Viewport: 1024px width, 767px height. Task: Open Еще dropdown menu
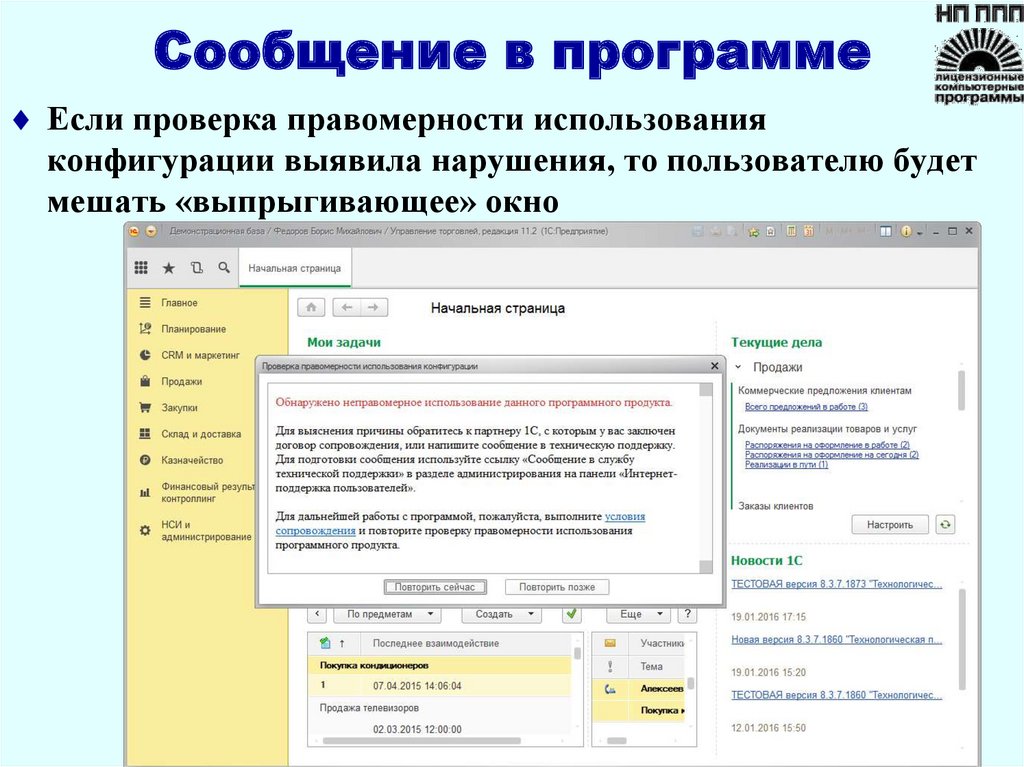(x=638, y=614)
